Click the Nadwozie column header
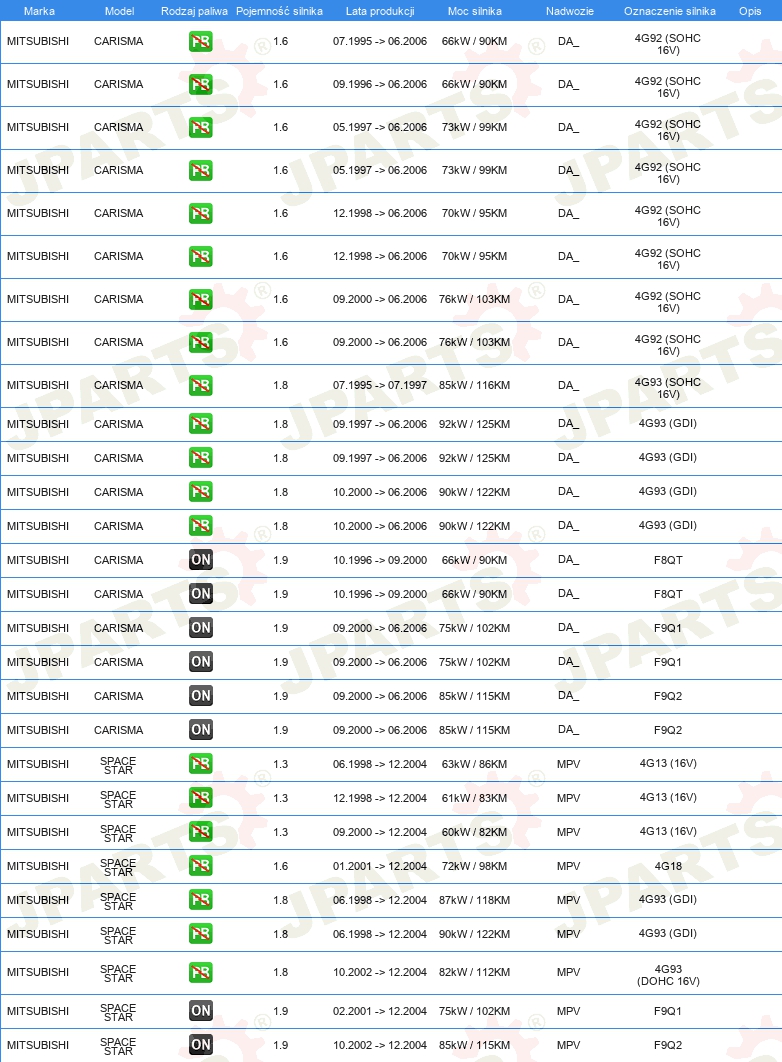 point(569,11)
